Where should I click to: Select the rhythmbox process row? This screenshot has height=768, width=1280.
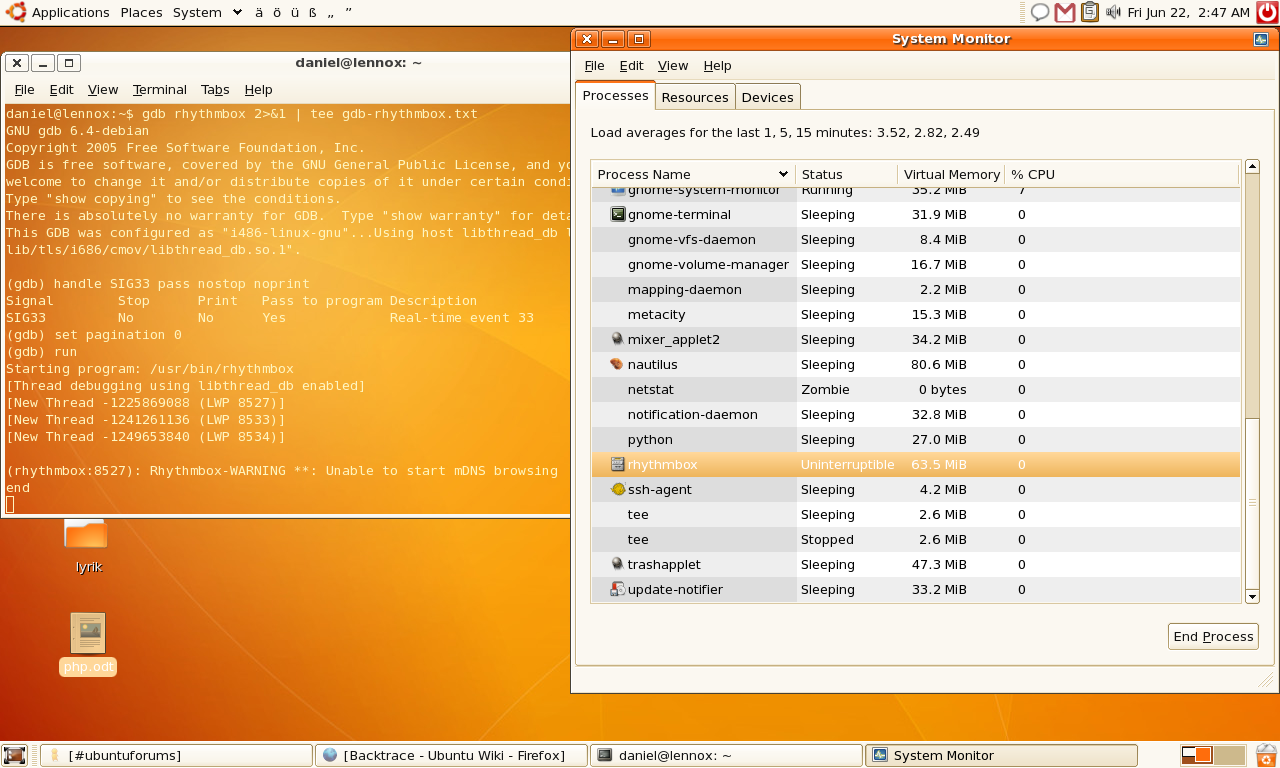tap(662, 465)
